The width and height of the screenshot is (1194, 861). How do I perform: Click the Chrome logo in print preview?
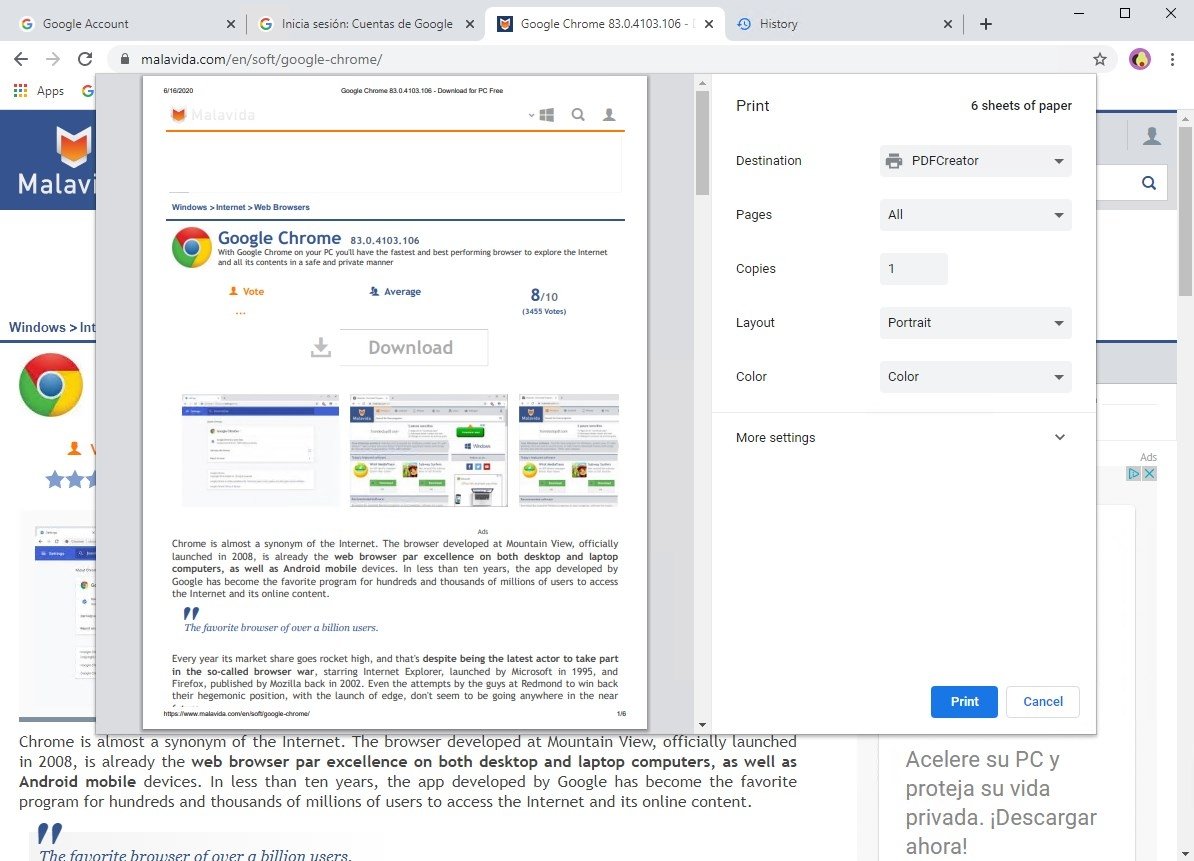(x=192, y=247)
